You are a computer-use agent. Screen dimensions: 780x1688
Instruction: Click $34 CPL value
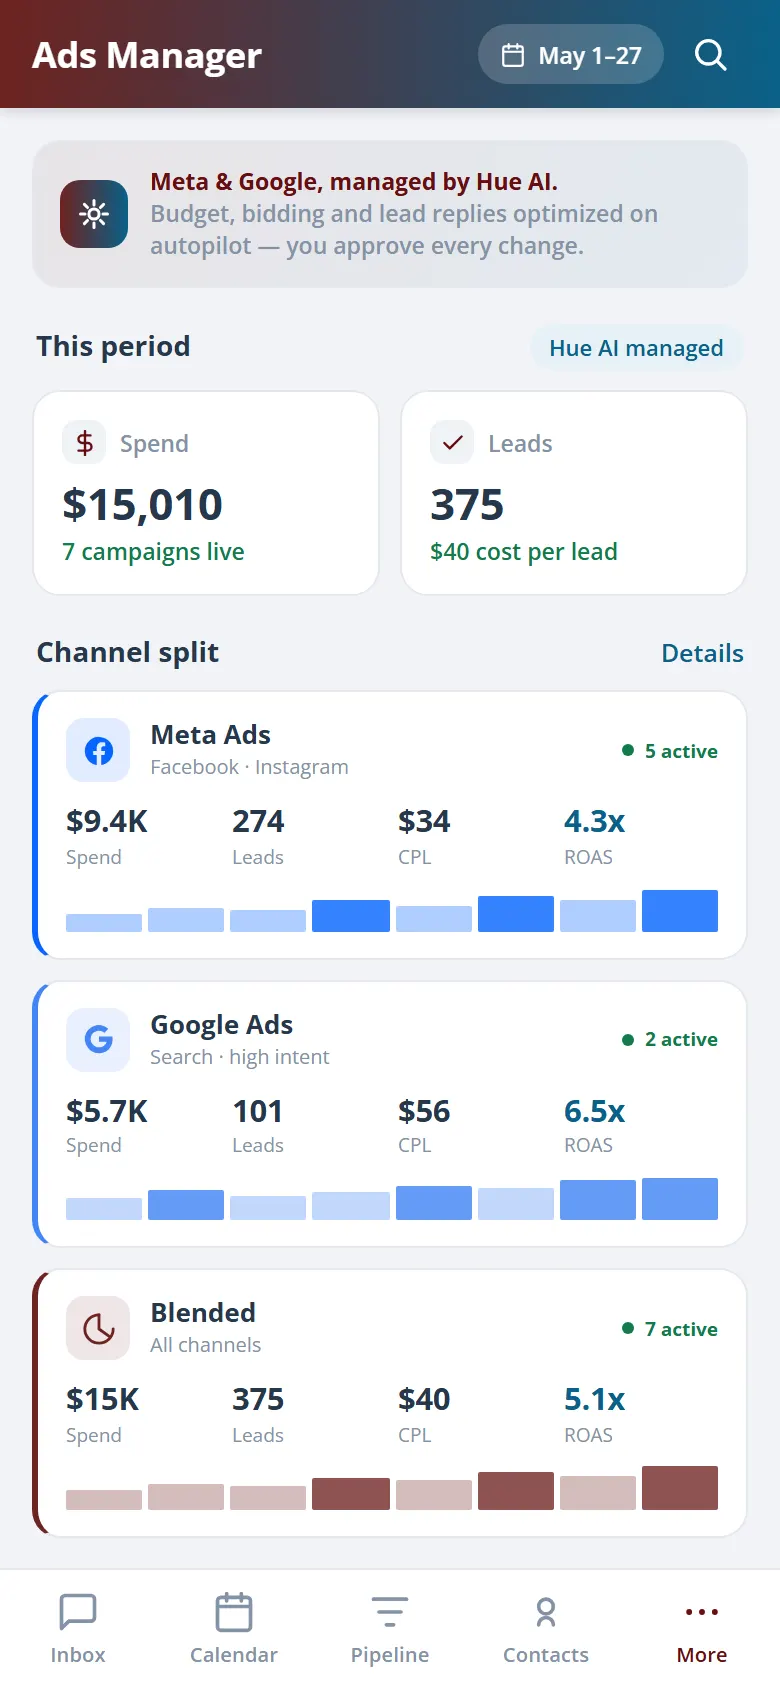point(424,822)
